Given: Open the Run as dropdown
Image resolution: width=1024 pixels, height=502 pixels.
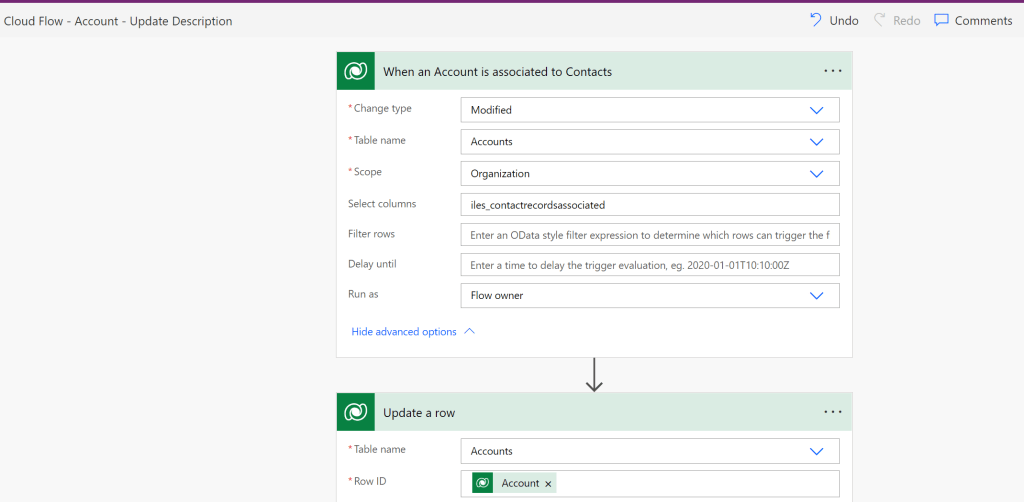Looking at the screenshot, I should coord(816,296).
